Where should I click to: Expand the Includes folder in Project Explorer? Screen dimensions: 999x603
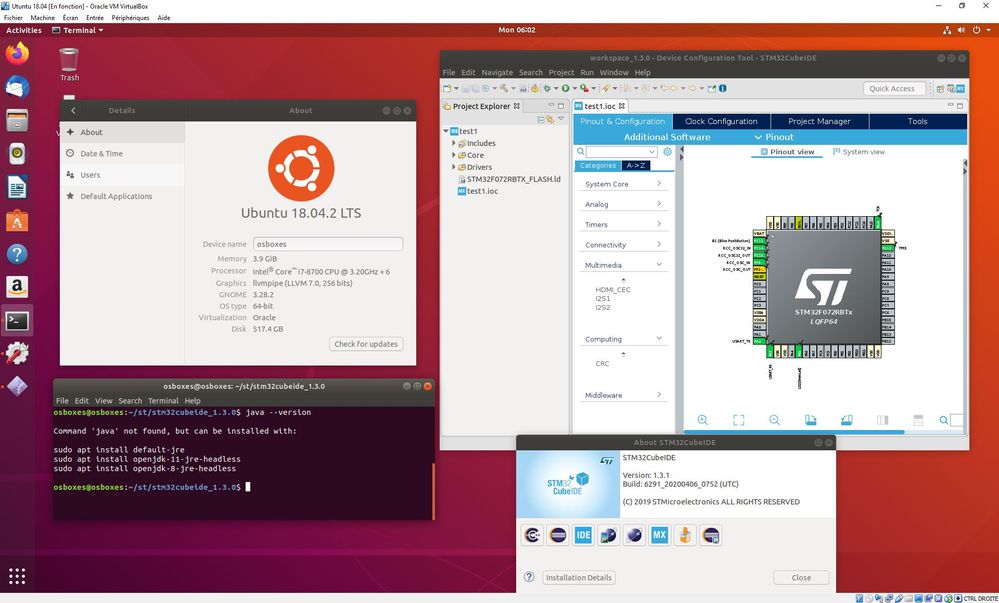454,143
